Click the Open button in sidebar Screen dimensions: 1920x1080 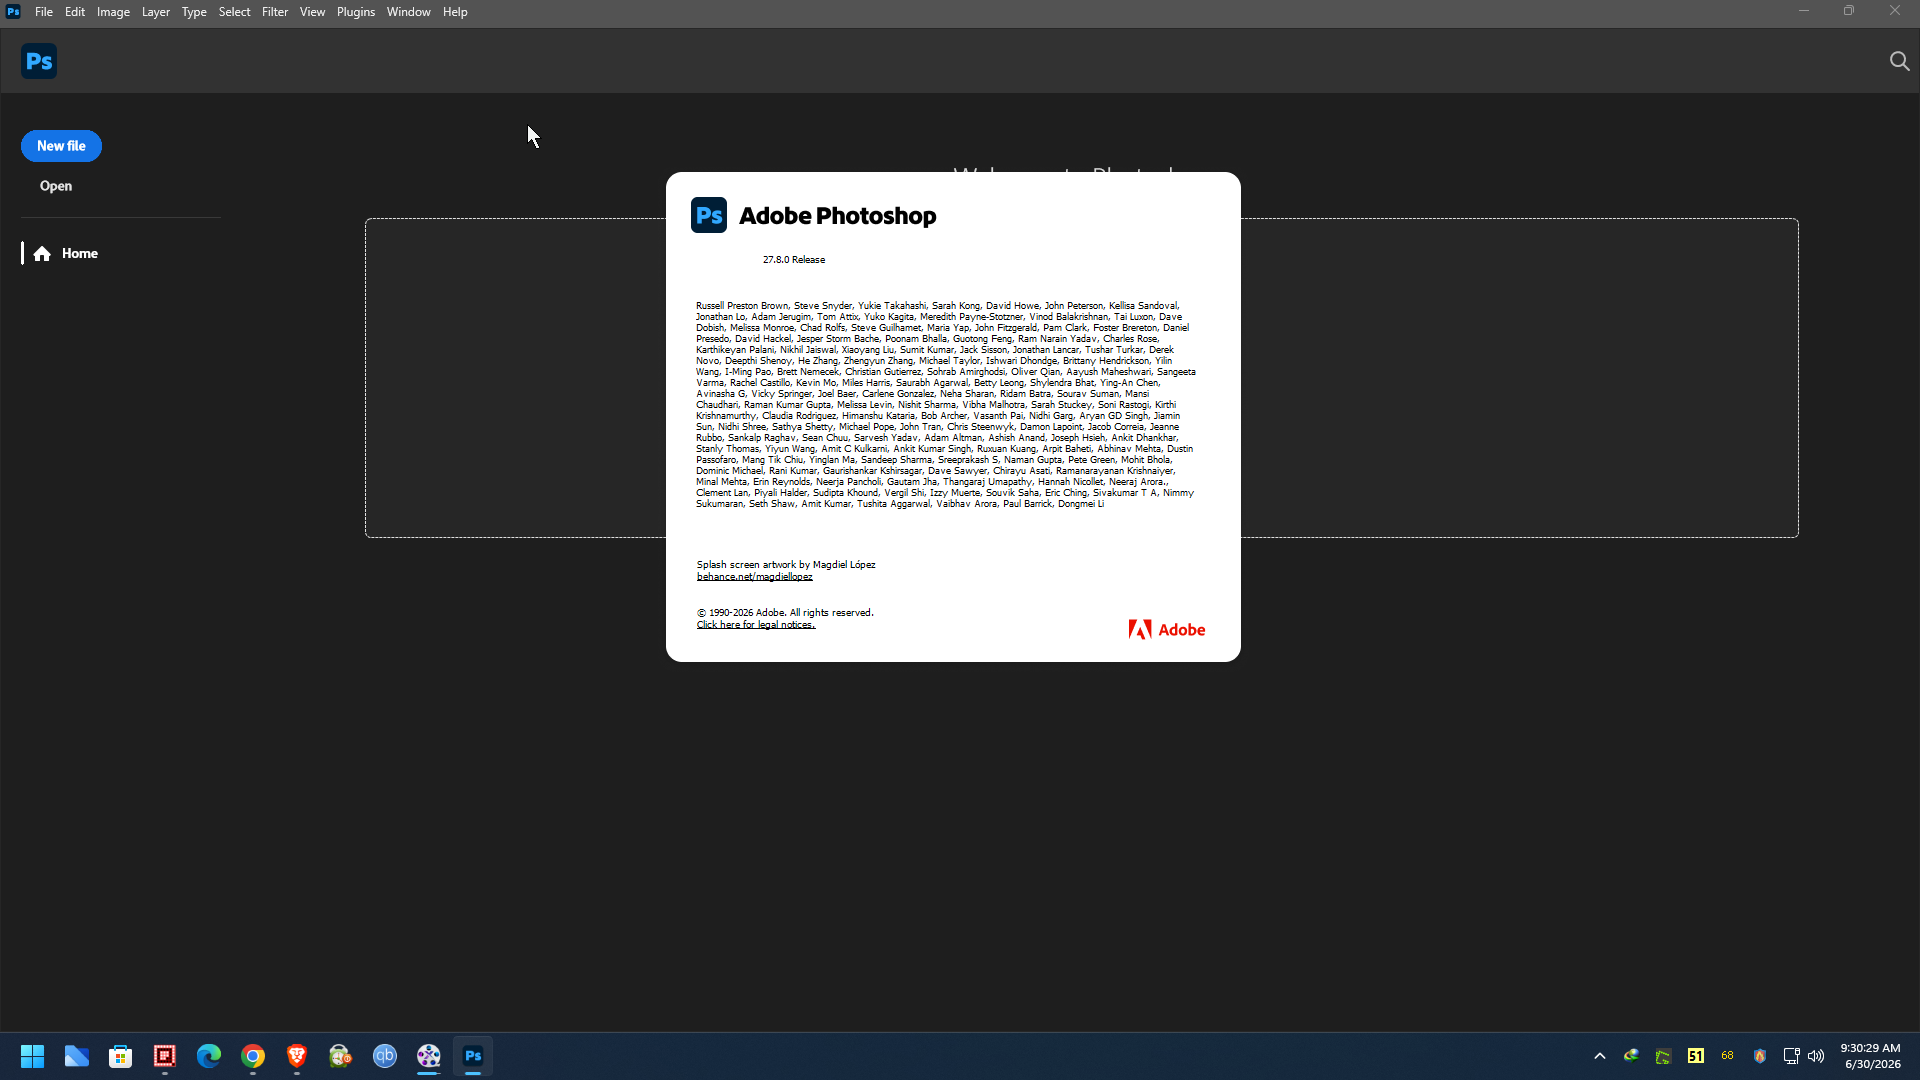click(56, 186)
